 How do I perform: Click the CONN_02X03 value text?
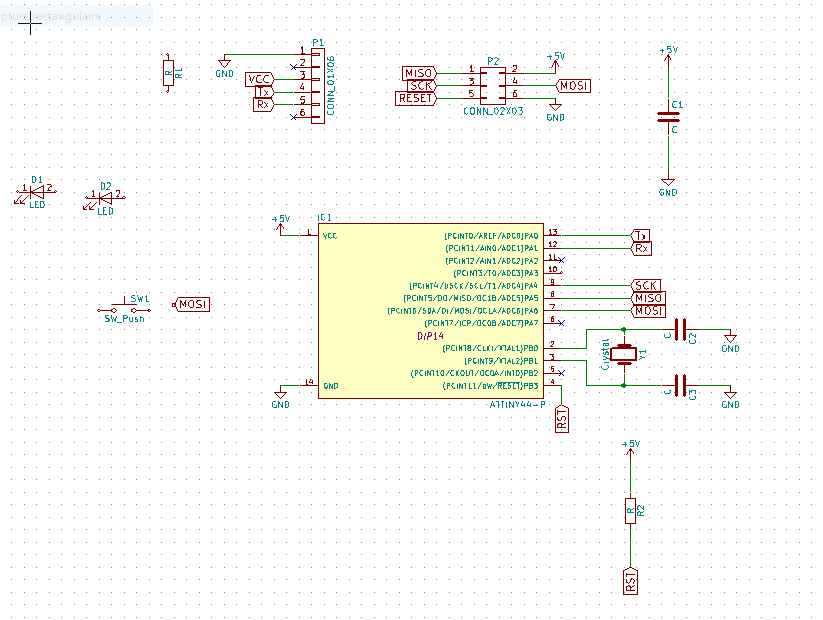(493, 111)
